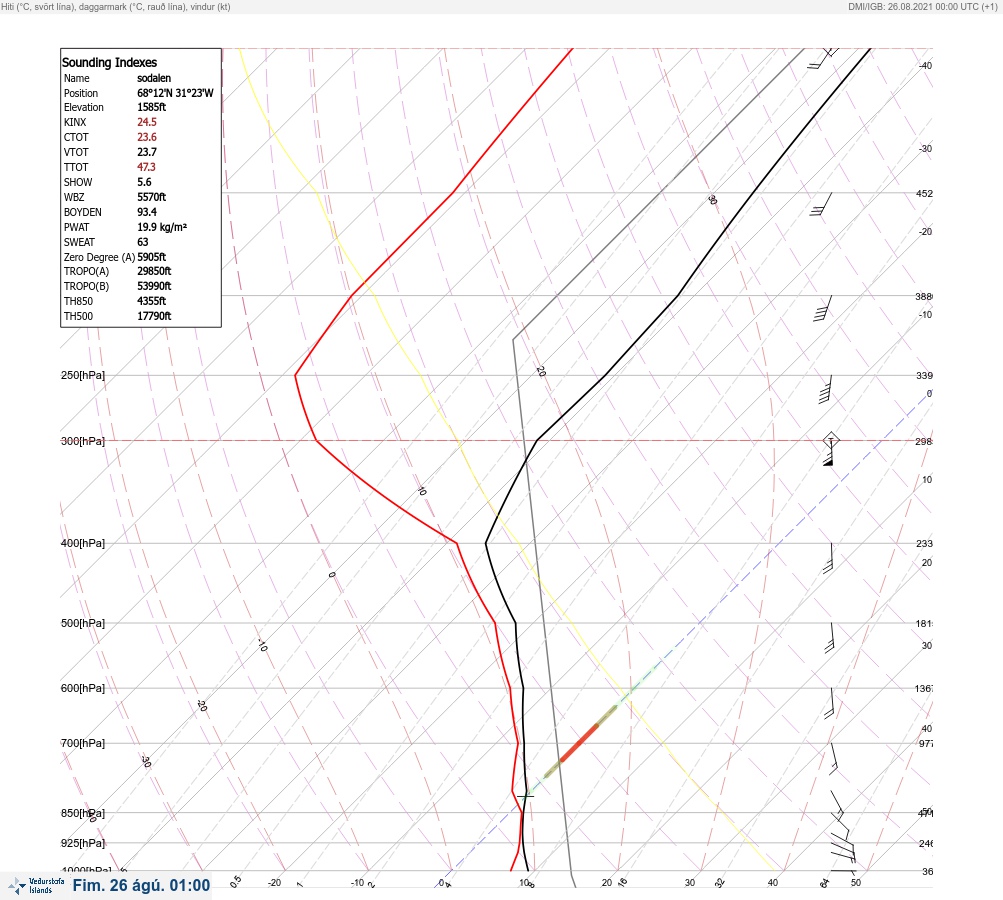The image size is (1003, 900).
Task: Click the TTOT value 47.3
Action: 146,167
